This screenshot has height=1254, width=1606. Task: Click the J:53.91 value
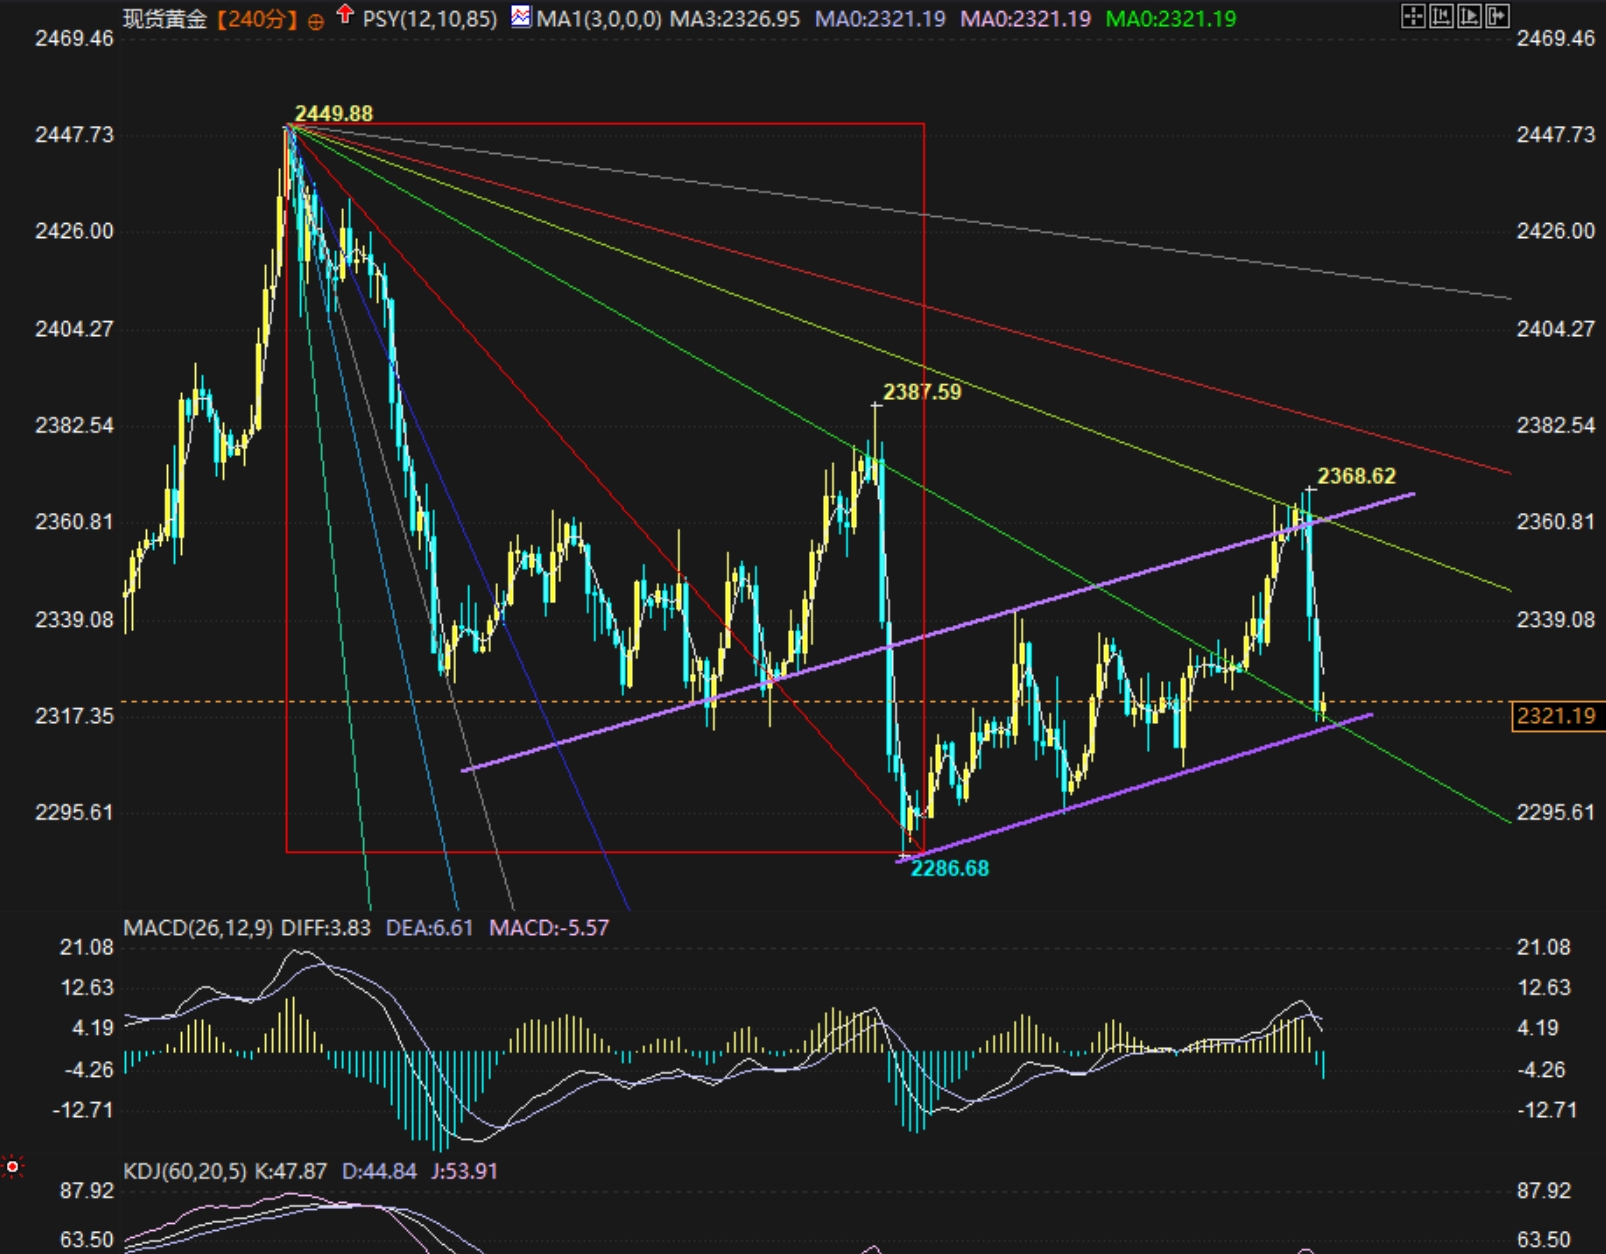[x=465, y=1171]
